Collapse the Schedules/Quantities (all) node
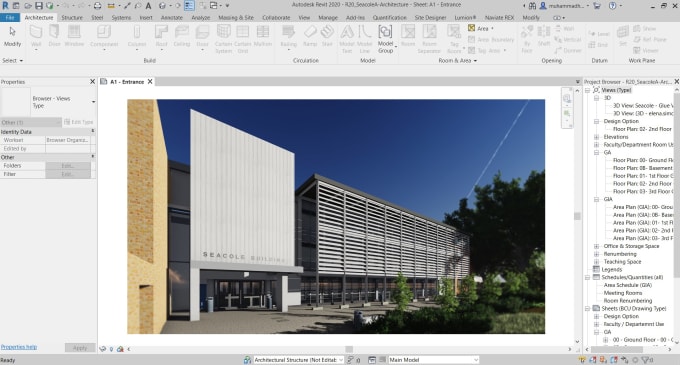Image resolution: width=680 pixels, height=365 pixels. coord(588,277)
